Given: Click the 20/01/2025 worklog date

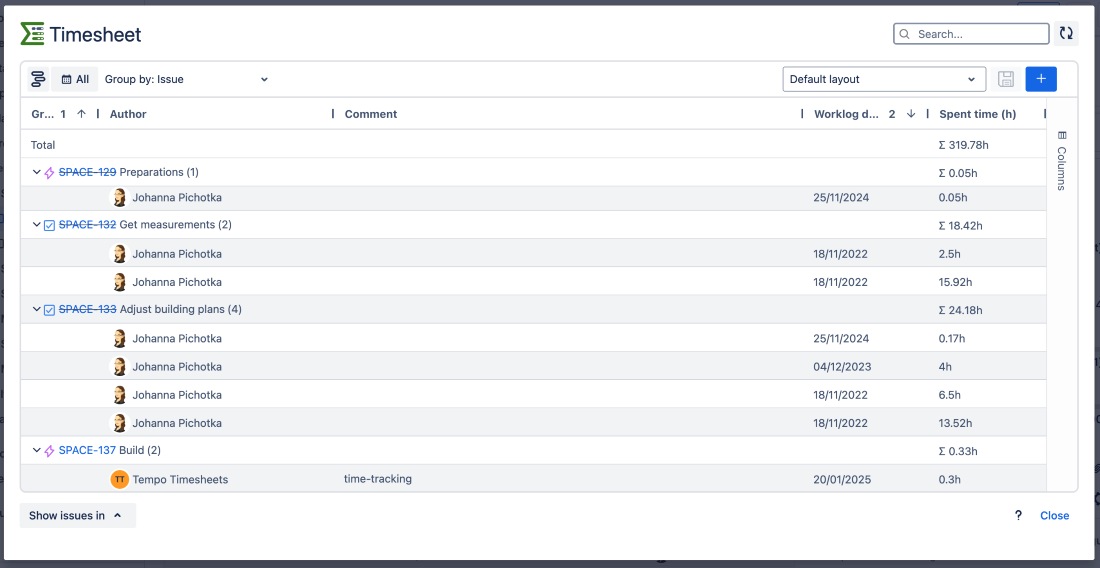Looking at the screenshot, I should (842, 480).
